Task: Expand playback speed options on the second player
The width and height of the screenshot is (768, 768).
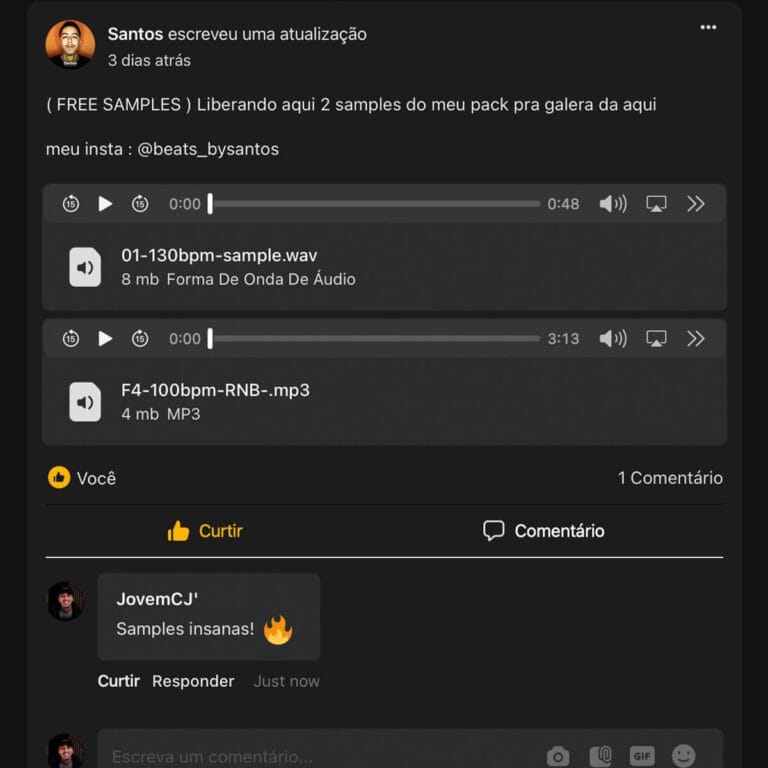Action: click(696, 339)
